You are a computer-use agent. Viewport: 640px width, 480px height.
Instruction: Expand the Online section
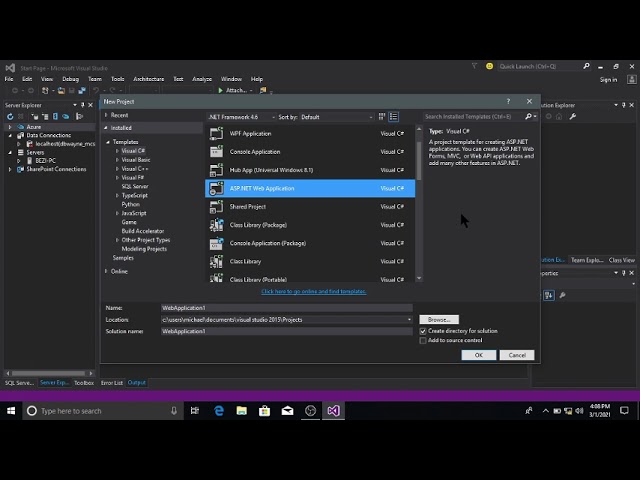click(x=106, y=271)
